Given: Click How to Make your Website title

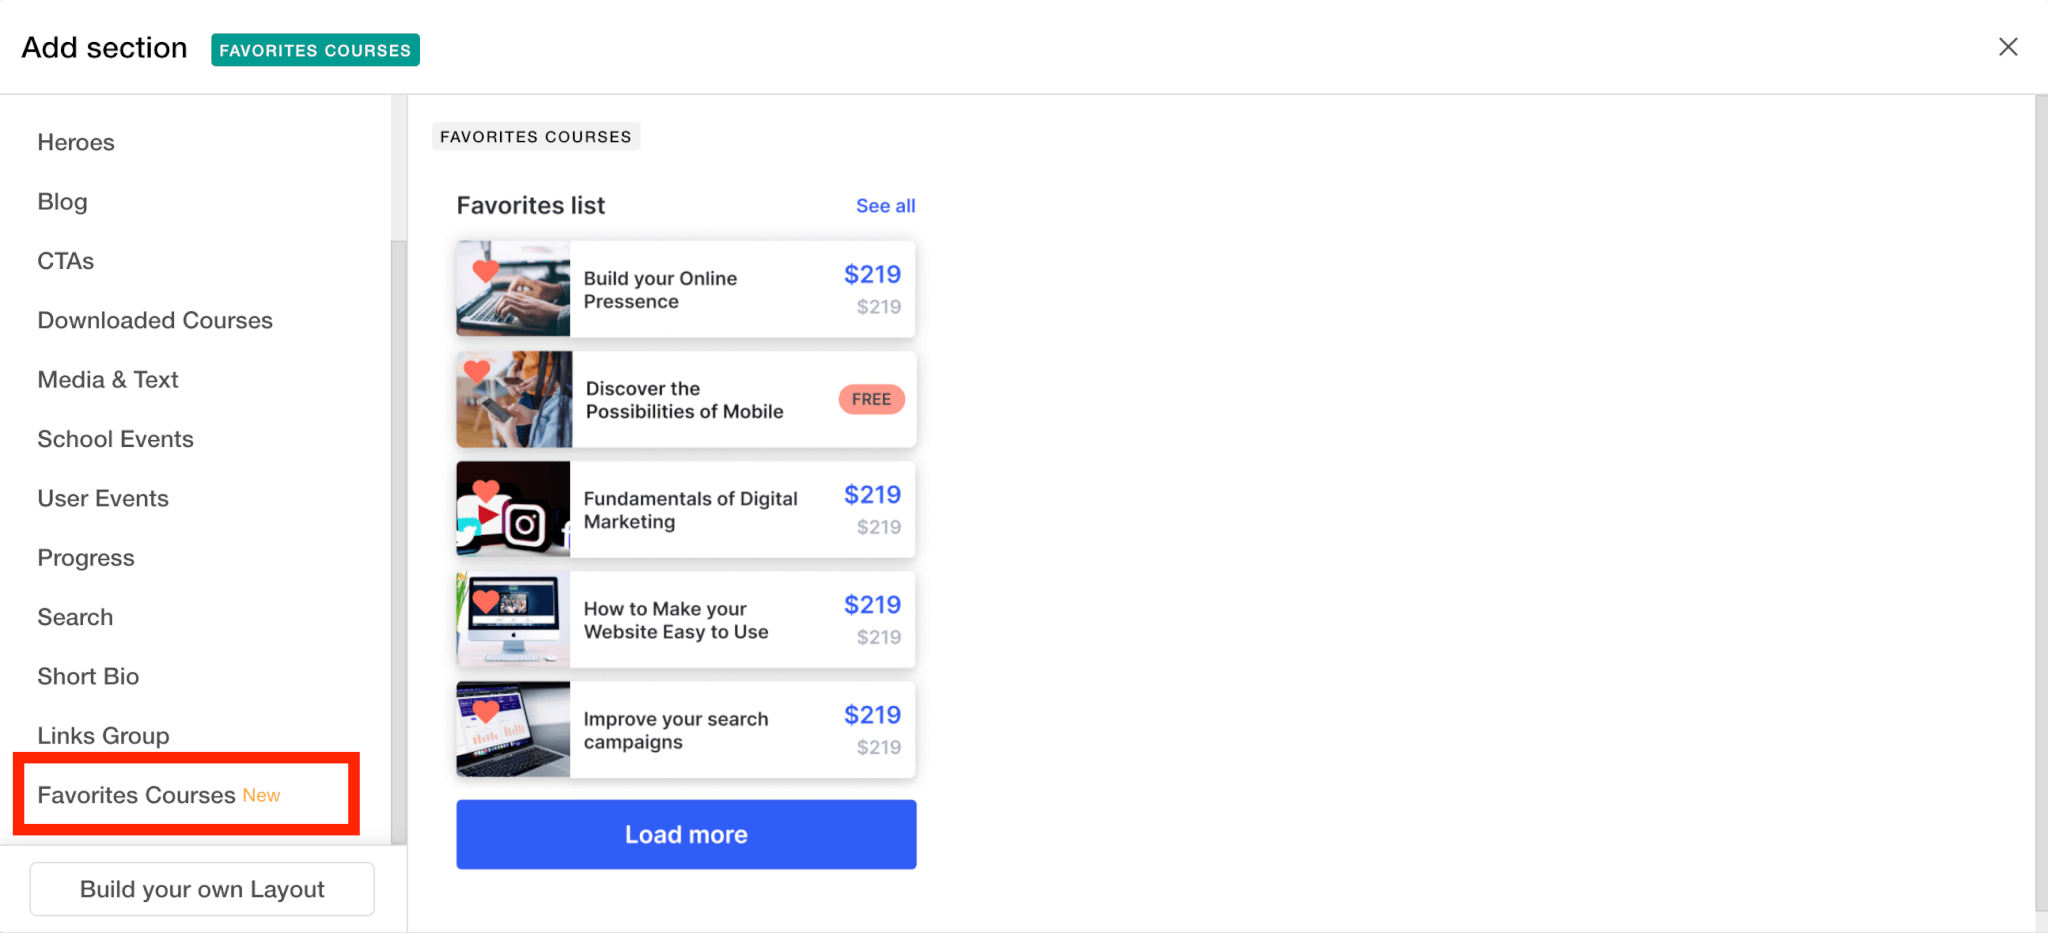Looking at the screenshot, I should (x=676, y=620).
